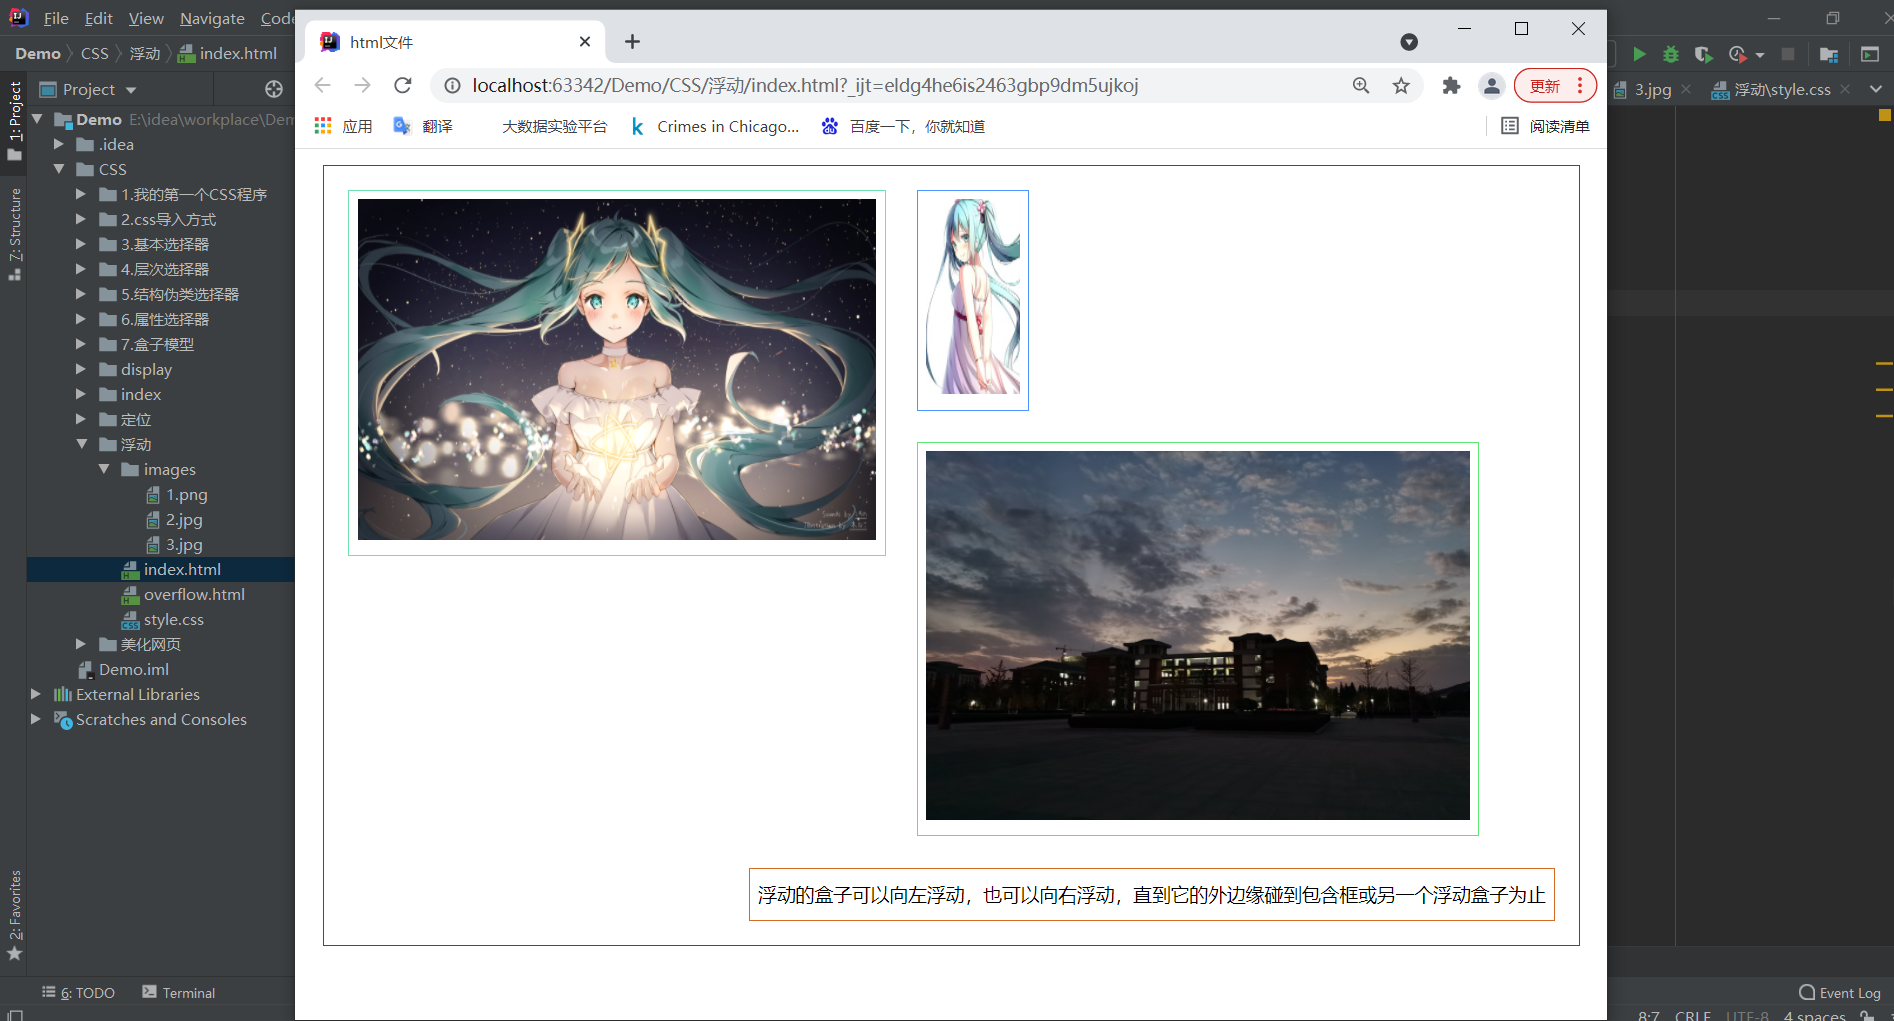This screenshot has width=1894, height=1021.
Task: Open the Project view dropdown
Action: tap(131, 90)
